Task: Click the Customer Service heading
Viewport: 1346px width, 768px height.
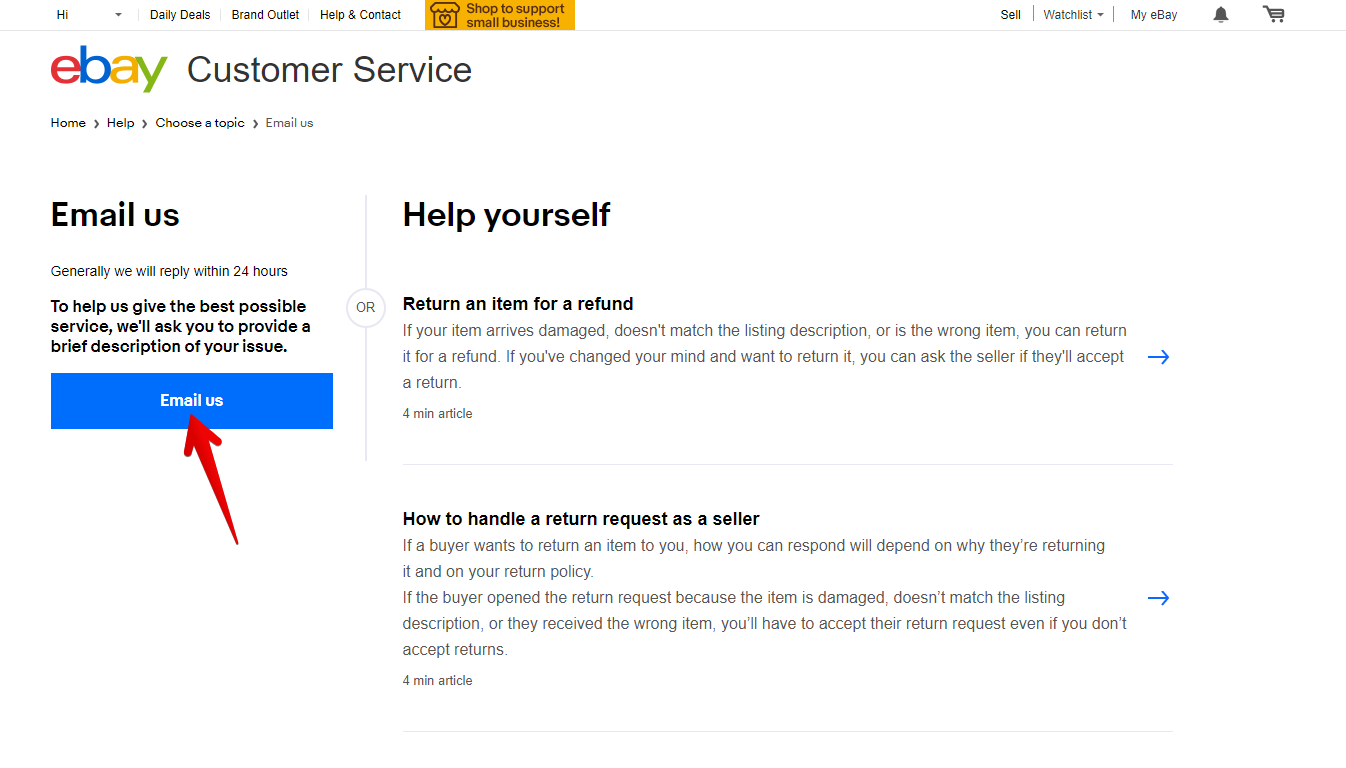Action: (x=329, y=70)
